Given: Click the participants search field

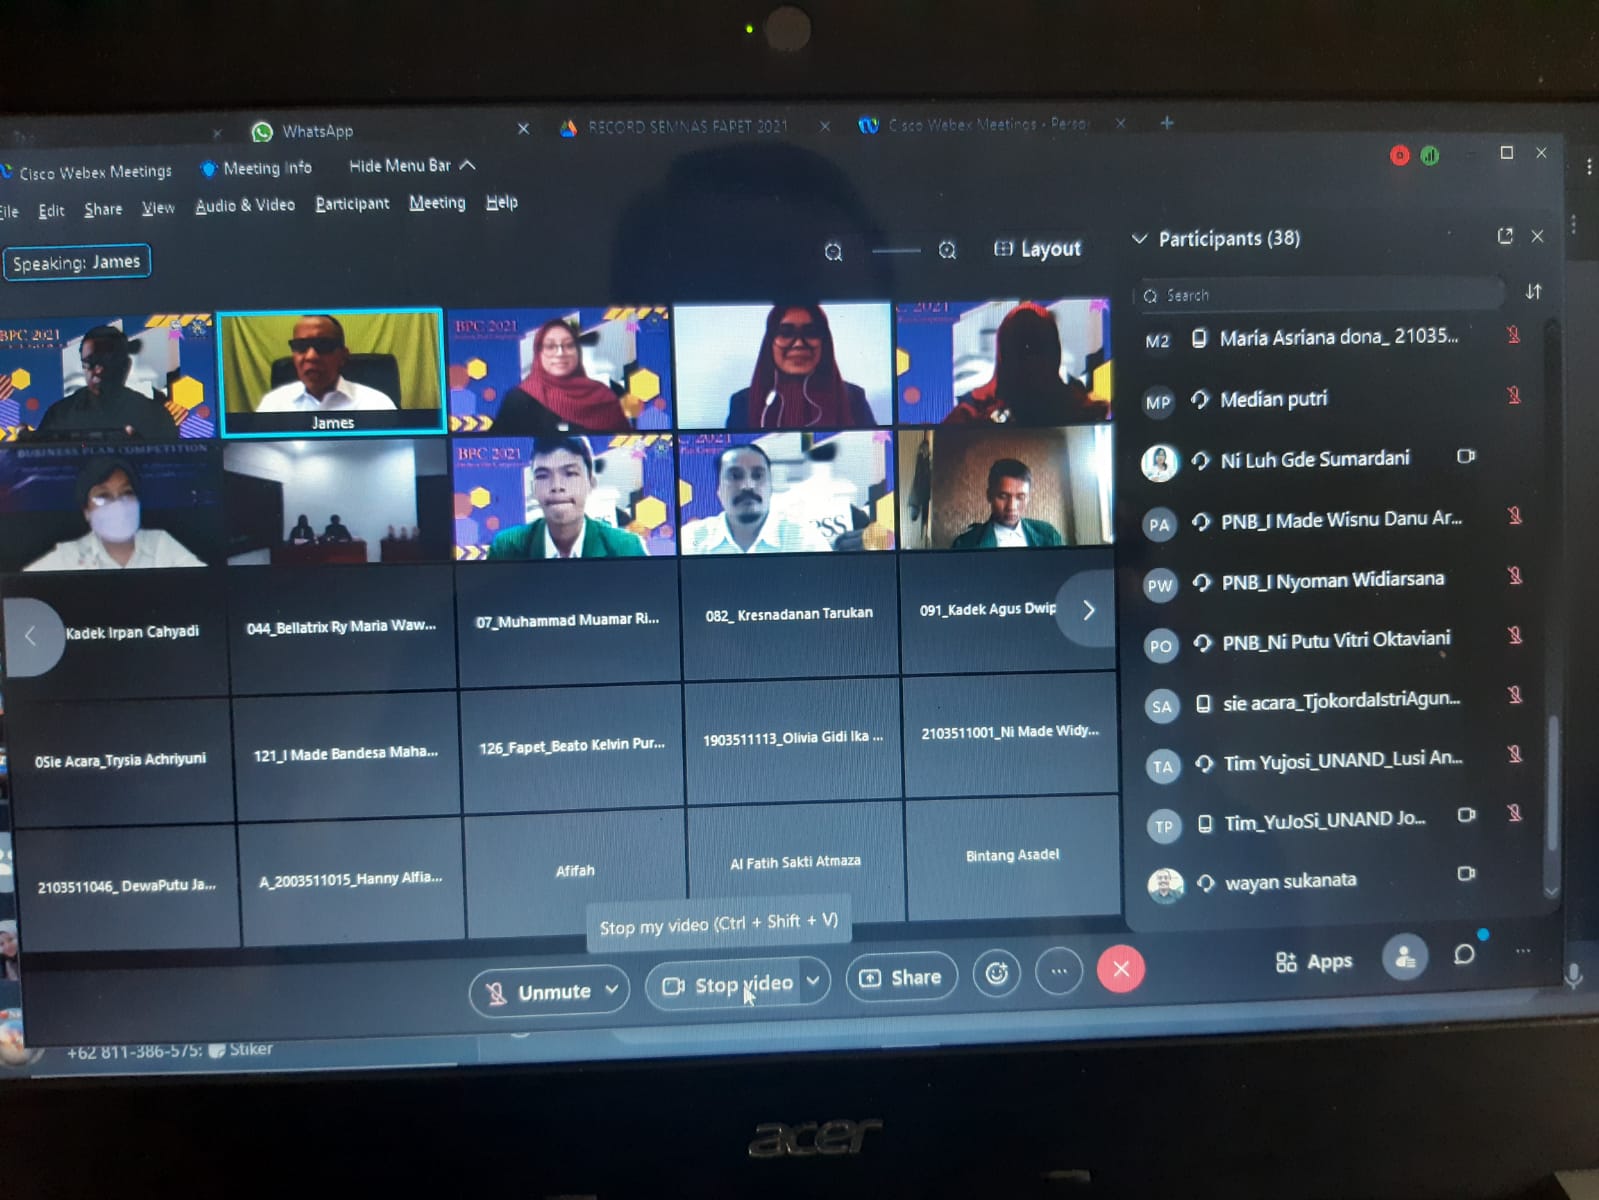Looking at the screenshot, I should (x=1320, y=295).
